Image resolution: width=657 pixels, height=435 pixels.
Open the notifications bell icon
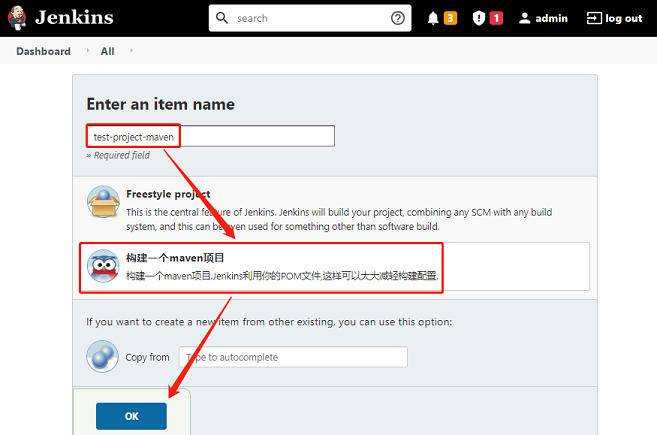click(x=432, y=18)
